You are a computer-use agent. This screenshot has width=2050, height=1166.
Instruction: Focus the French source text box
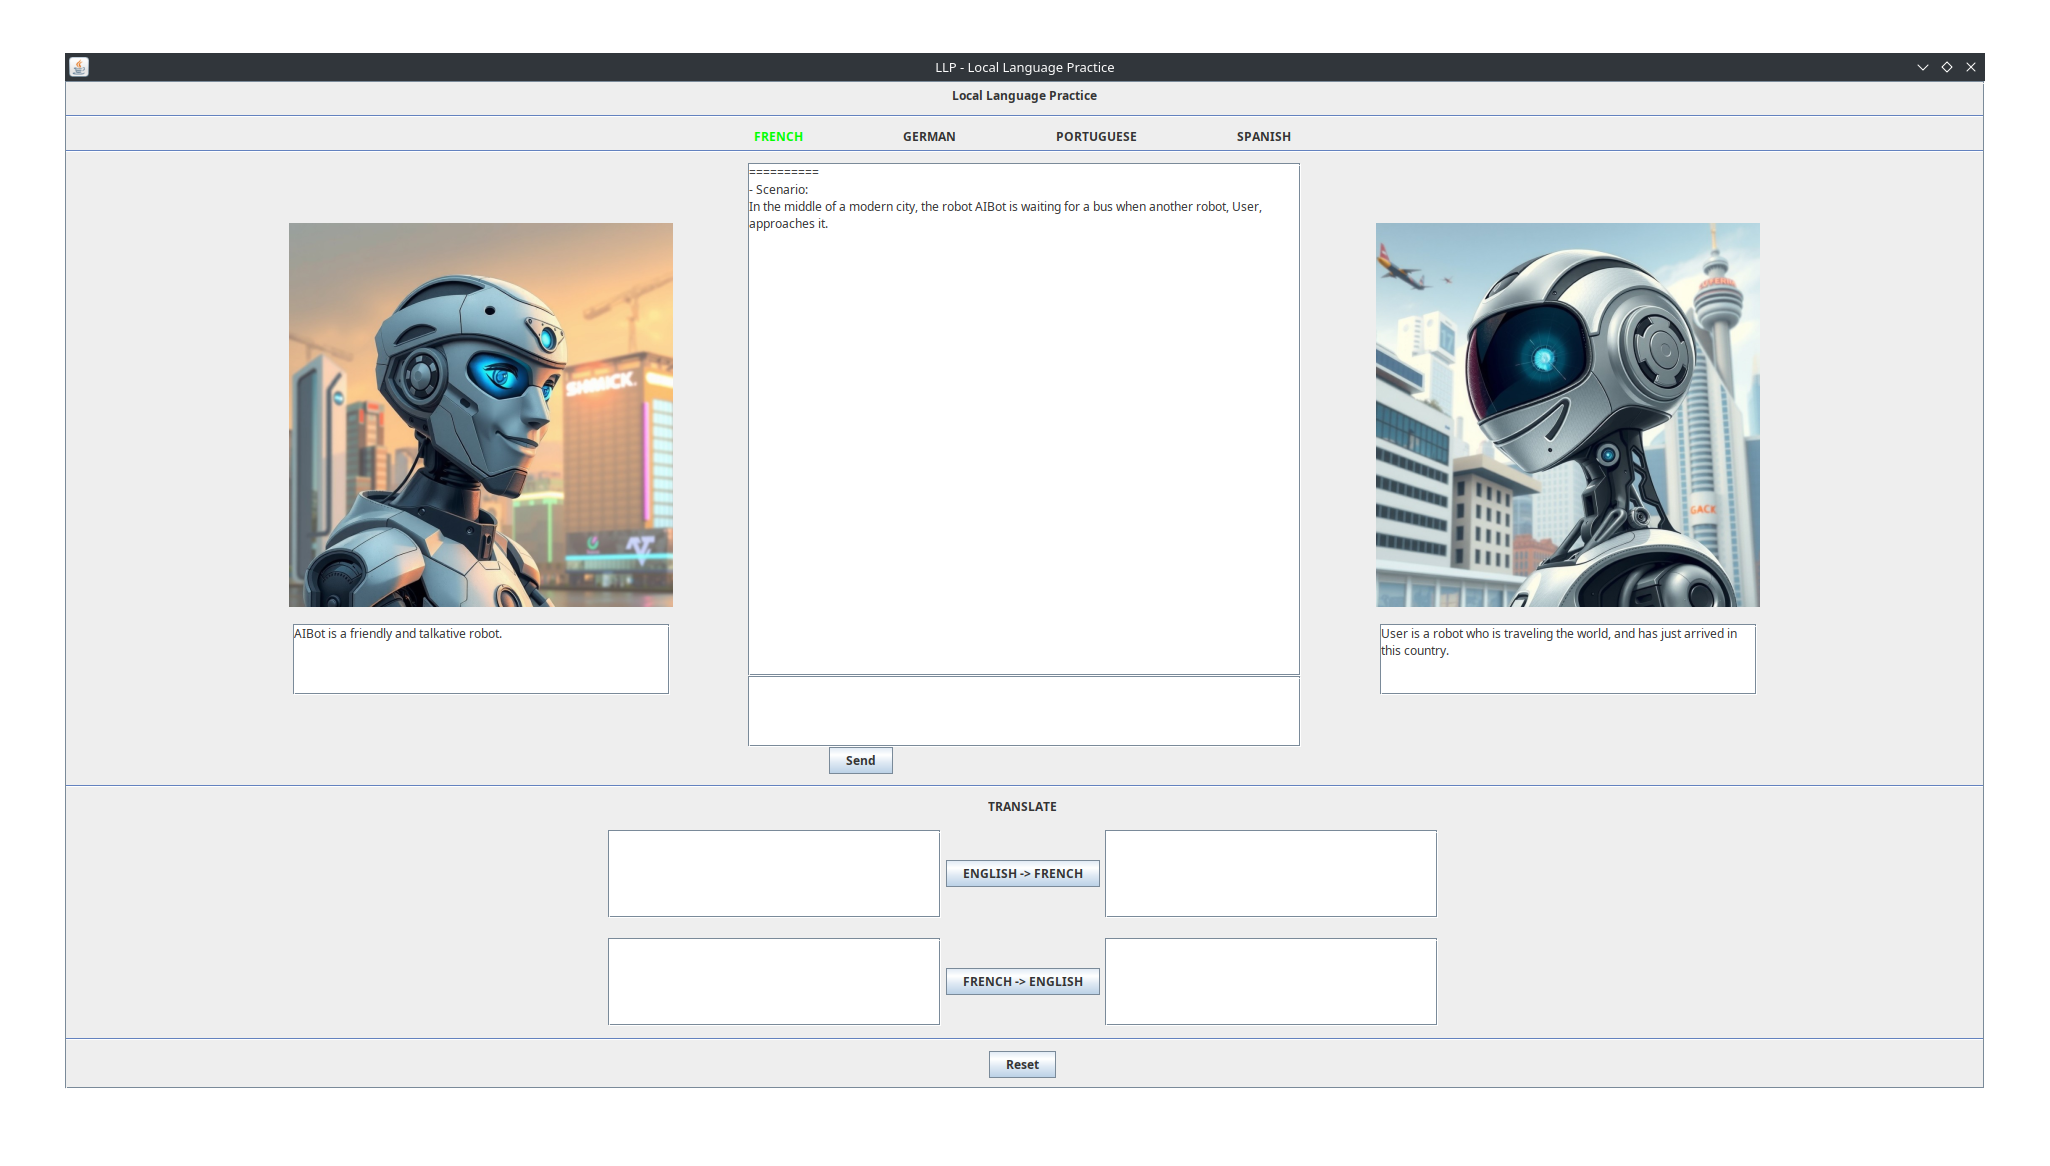[773, 981]
